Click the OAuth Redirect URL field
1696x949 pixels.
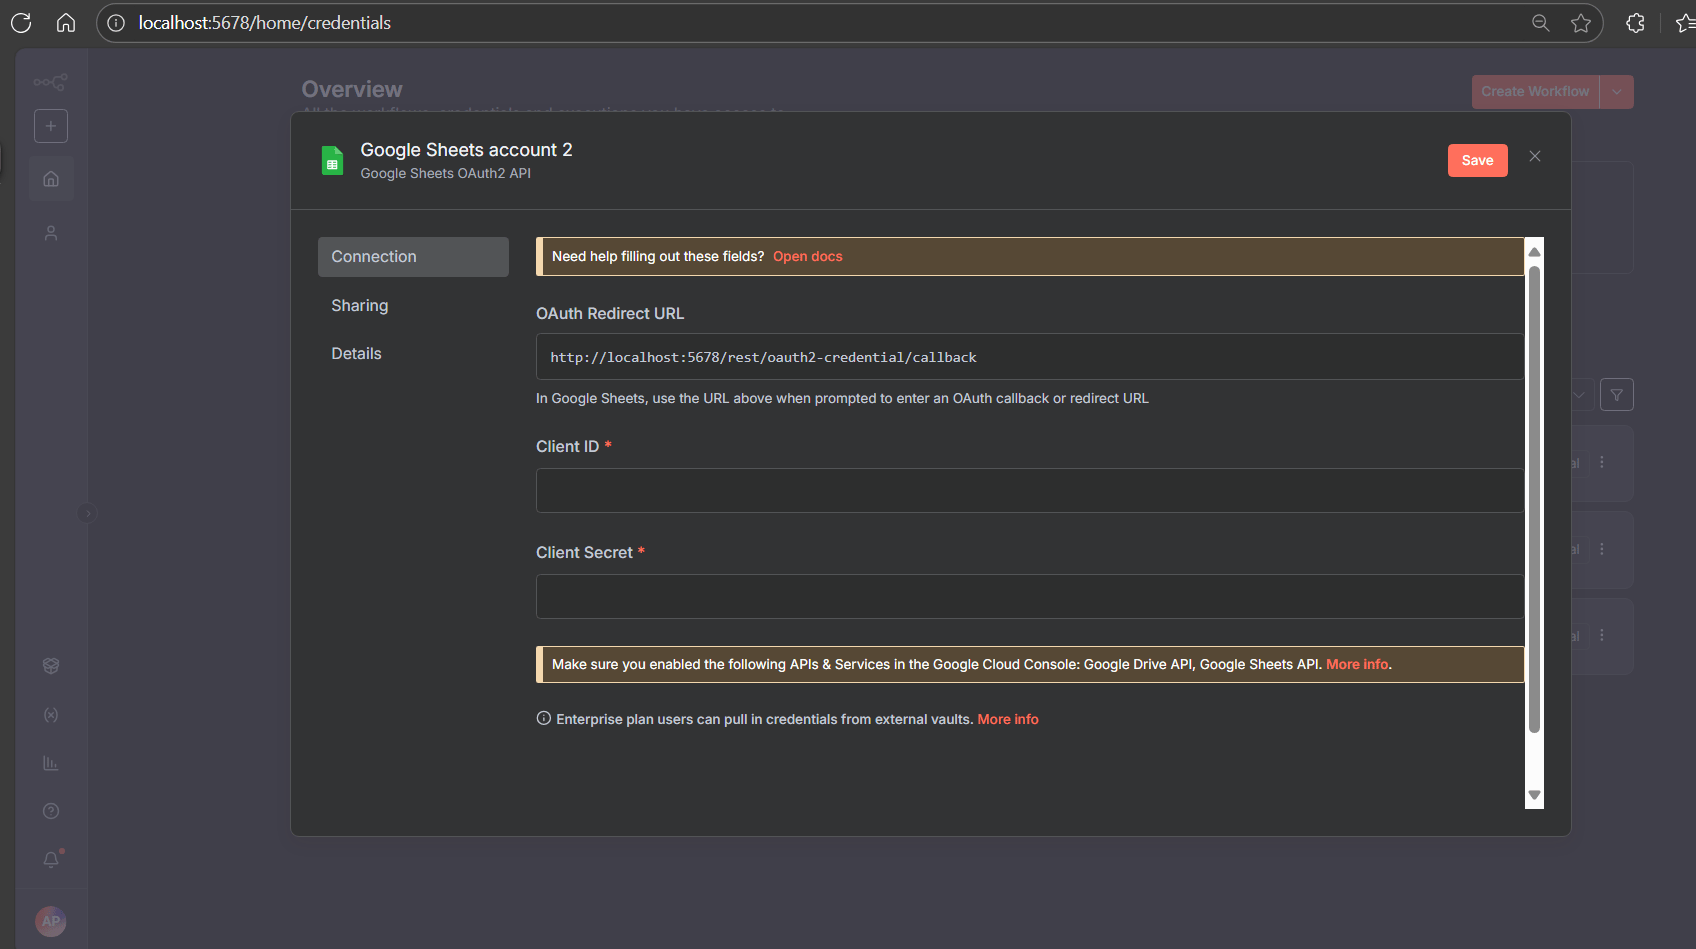(1030, 357)
